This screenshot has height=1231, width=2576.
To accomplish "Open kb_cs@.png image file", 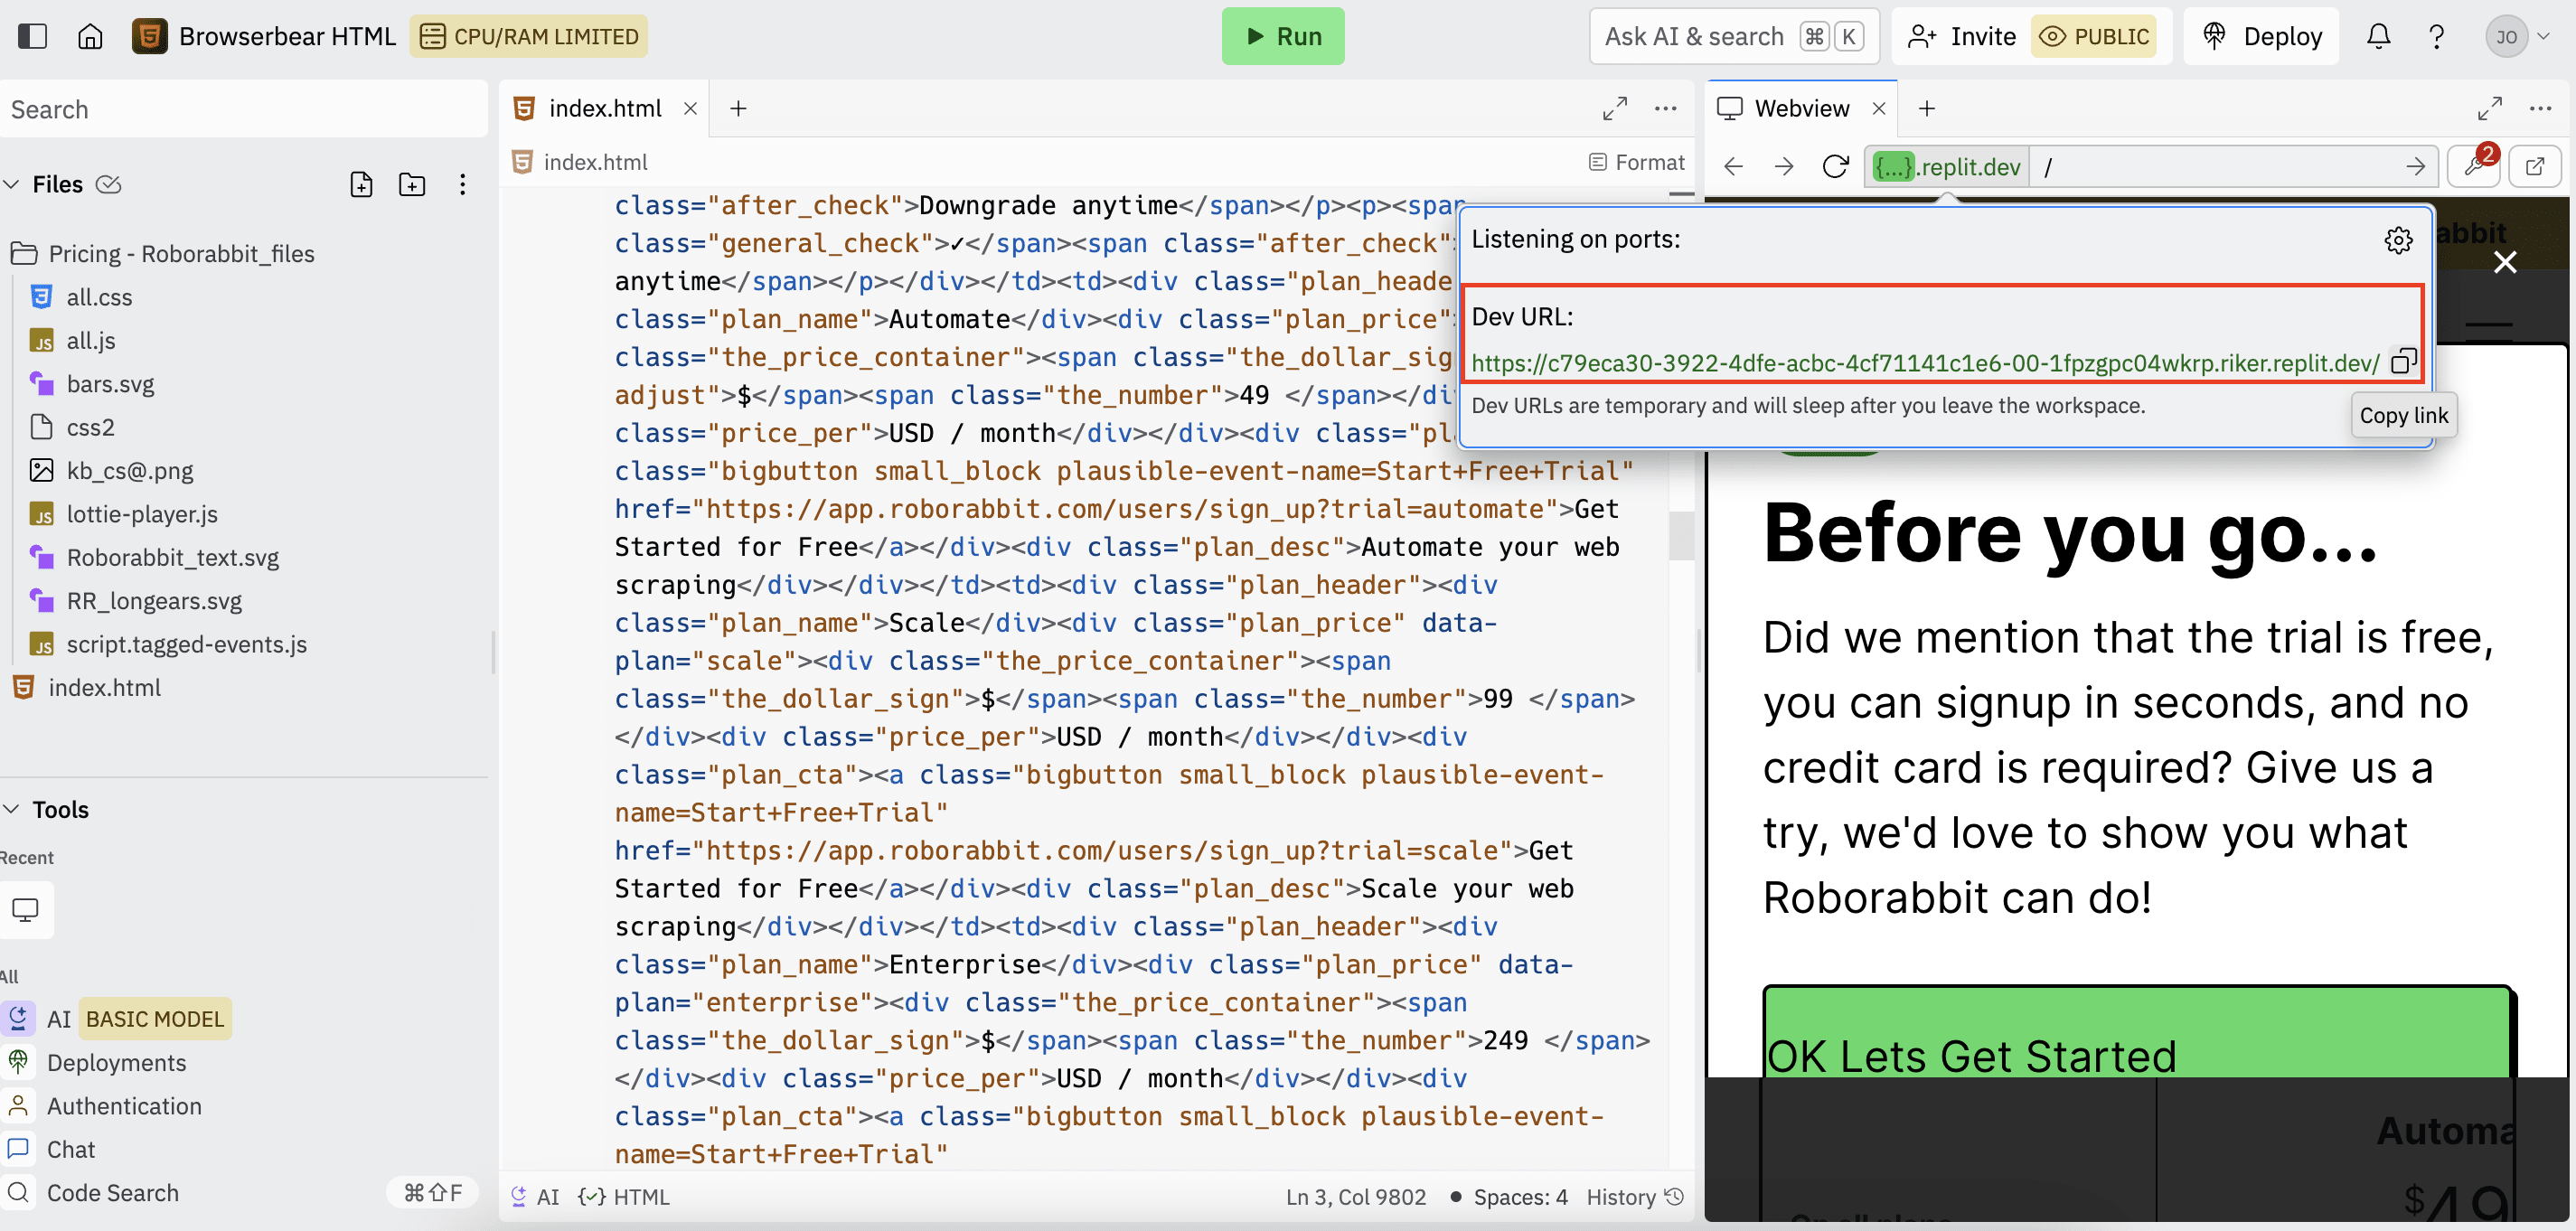I will (130, 471).
